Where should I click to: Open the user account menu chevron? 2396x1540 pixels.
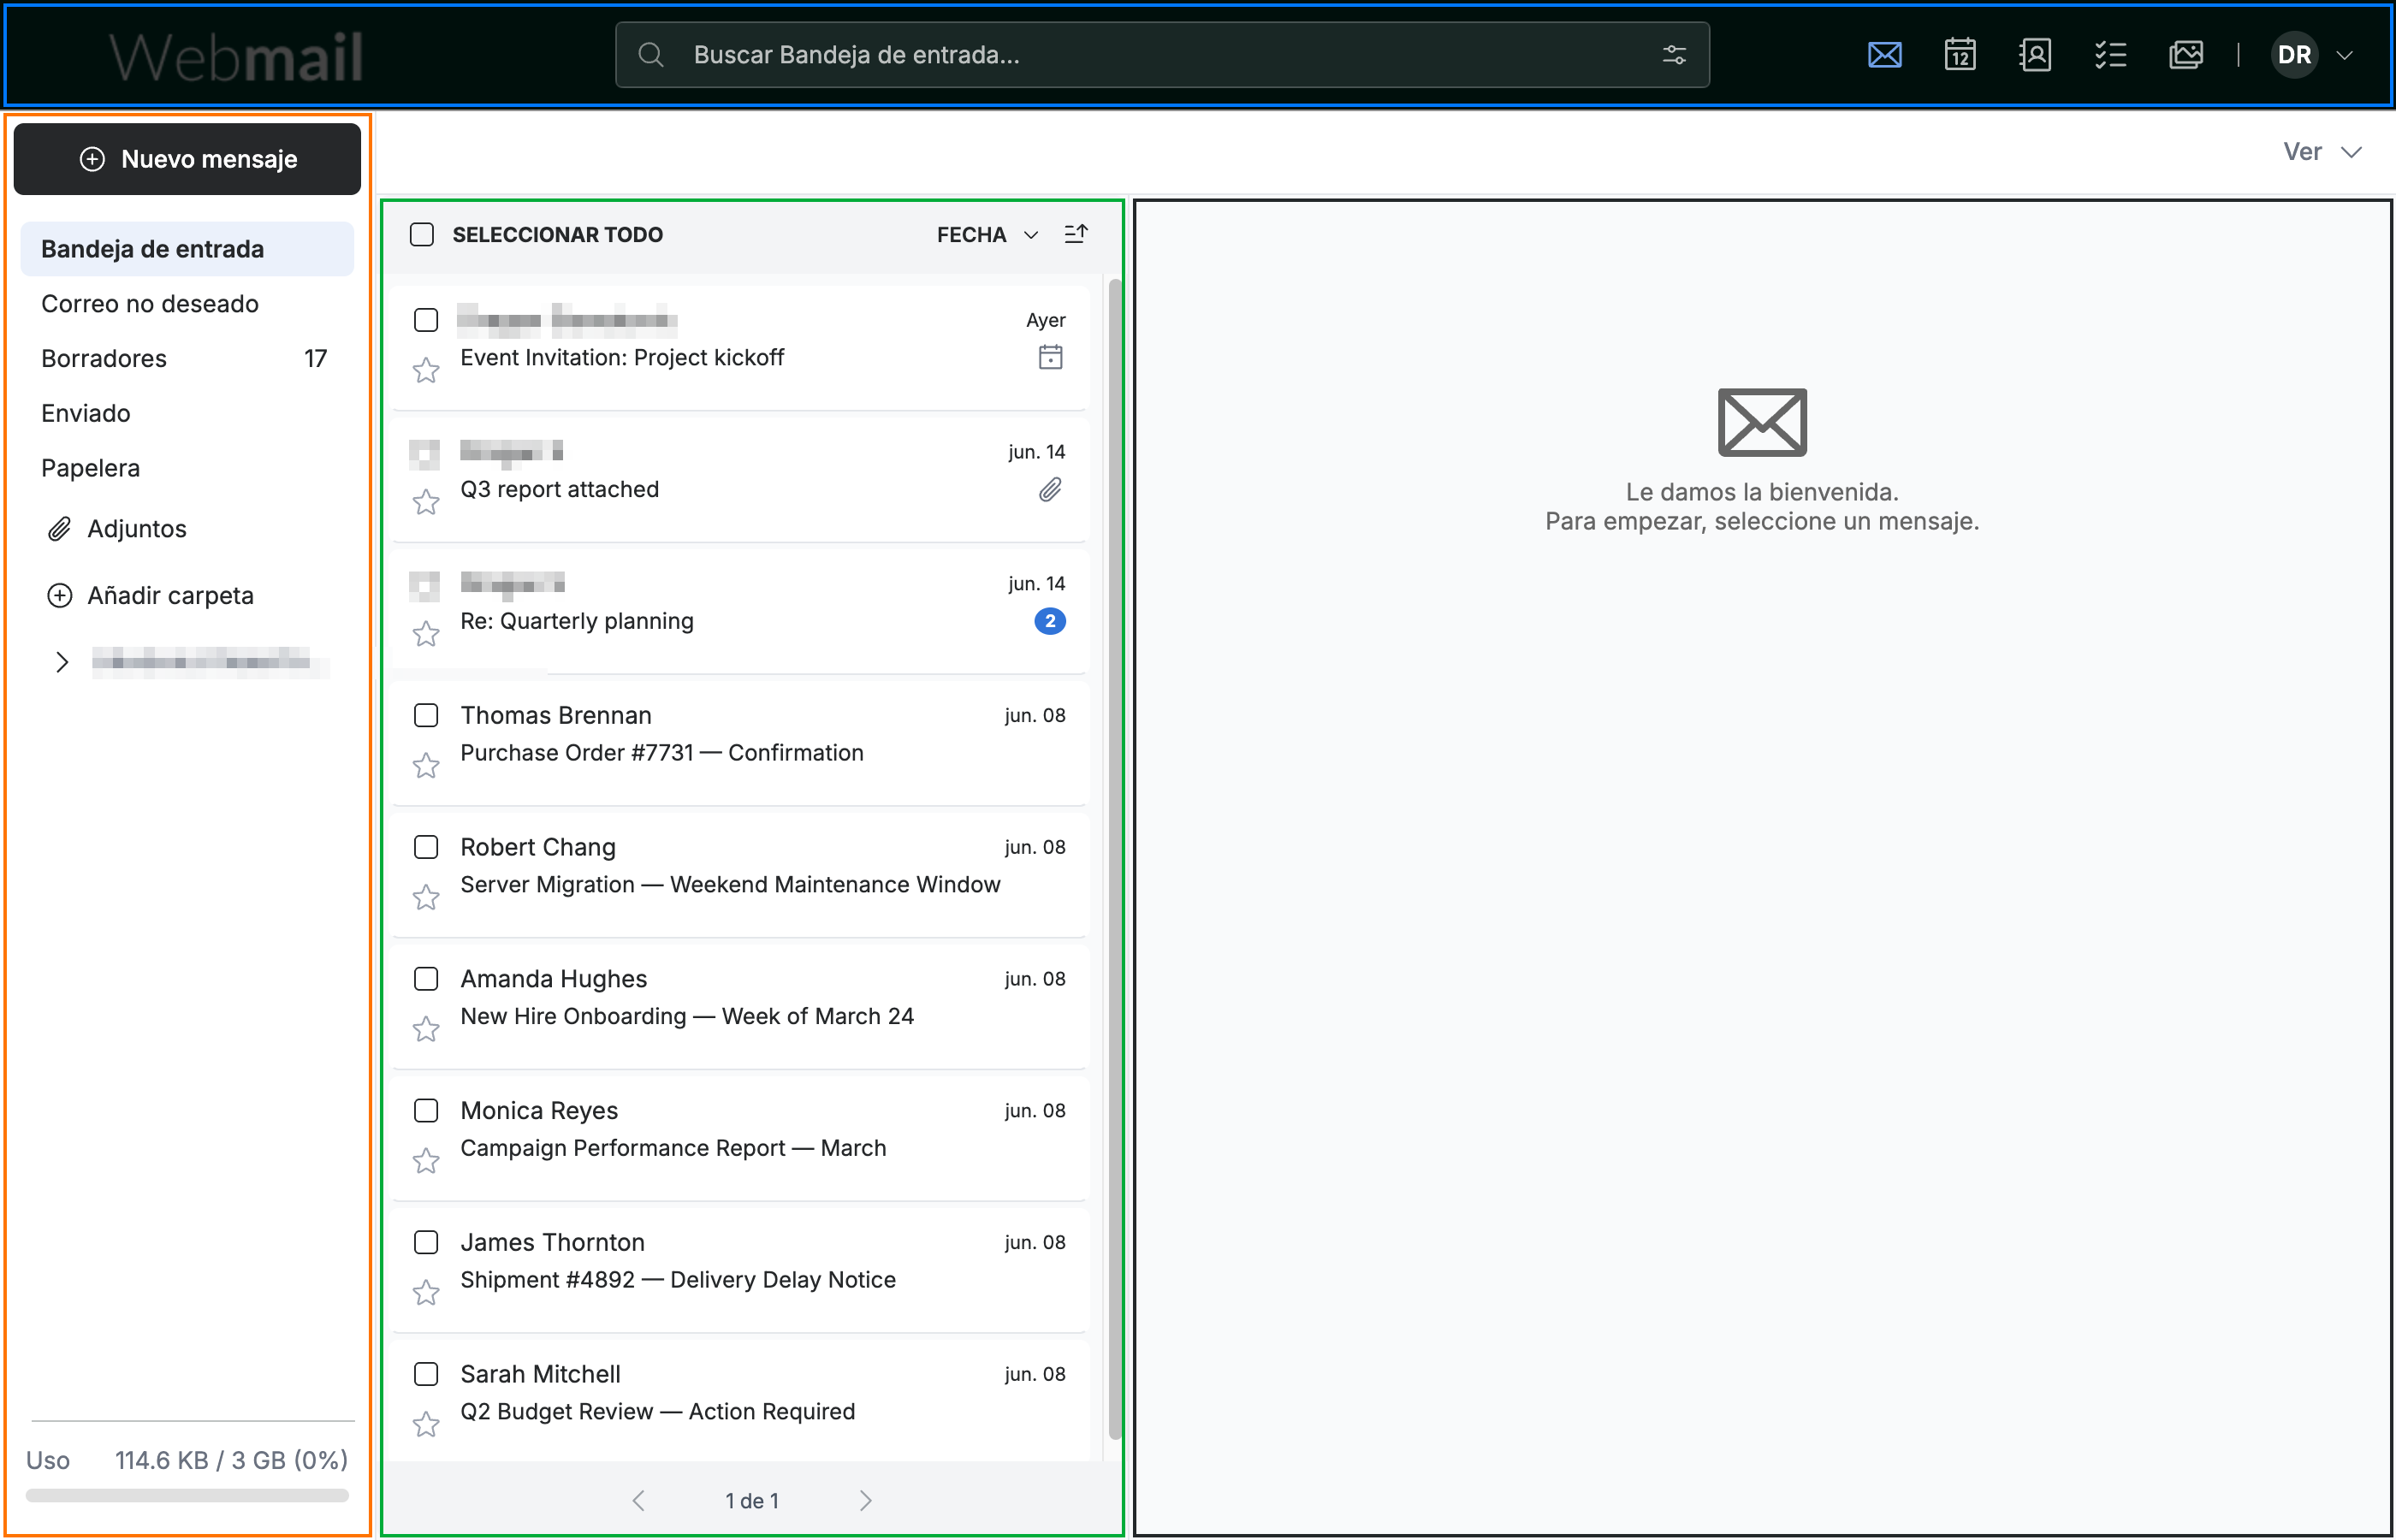click(2344, 55)
